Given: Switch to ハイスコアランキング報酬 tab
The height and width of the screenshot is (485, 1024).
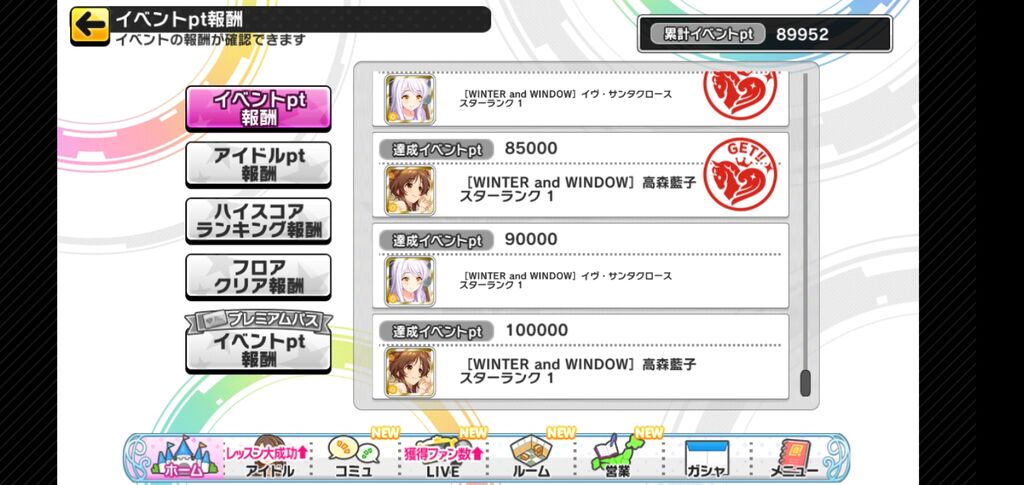Looking at the screenshot, I should coord(258,221).
